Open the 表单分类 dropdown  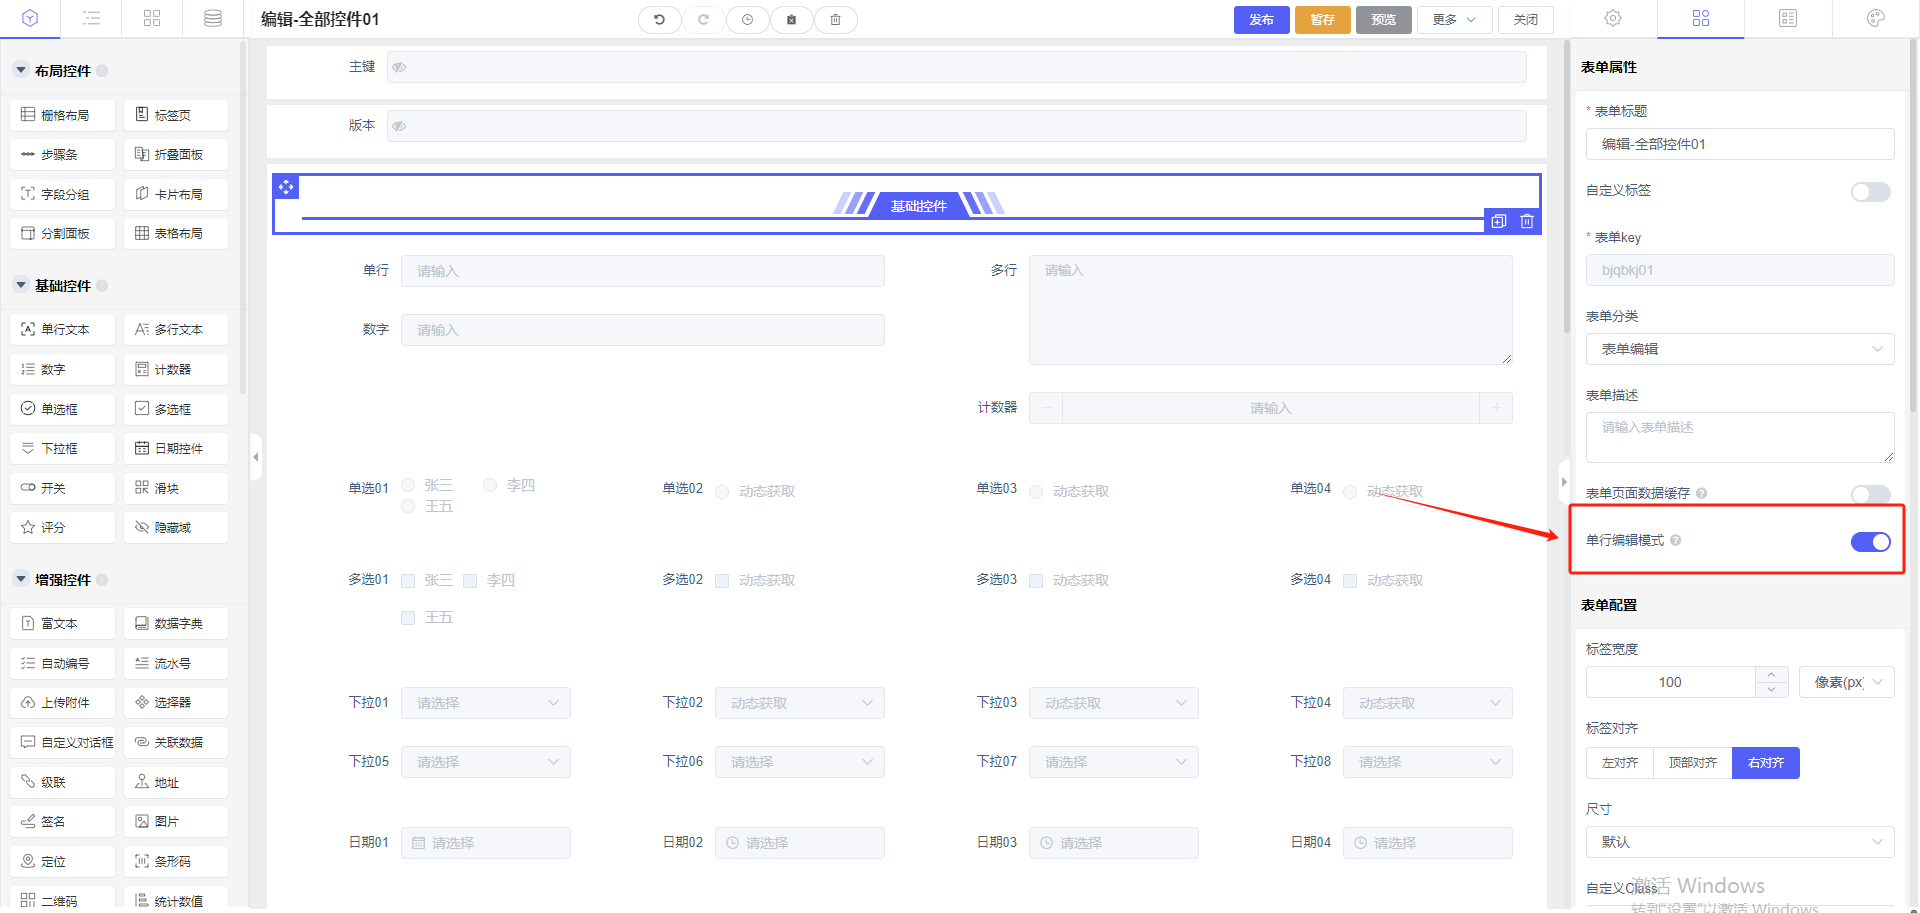pyautogui.click(x=1739, y=349)
